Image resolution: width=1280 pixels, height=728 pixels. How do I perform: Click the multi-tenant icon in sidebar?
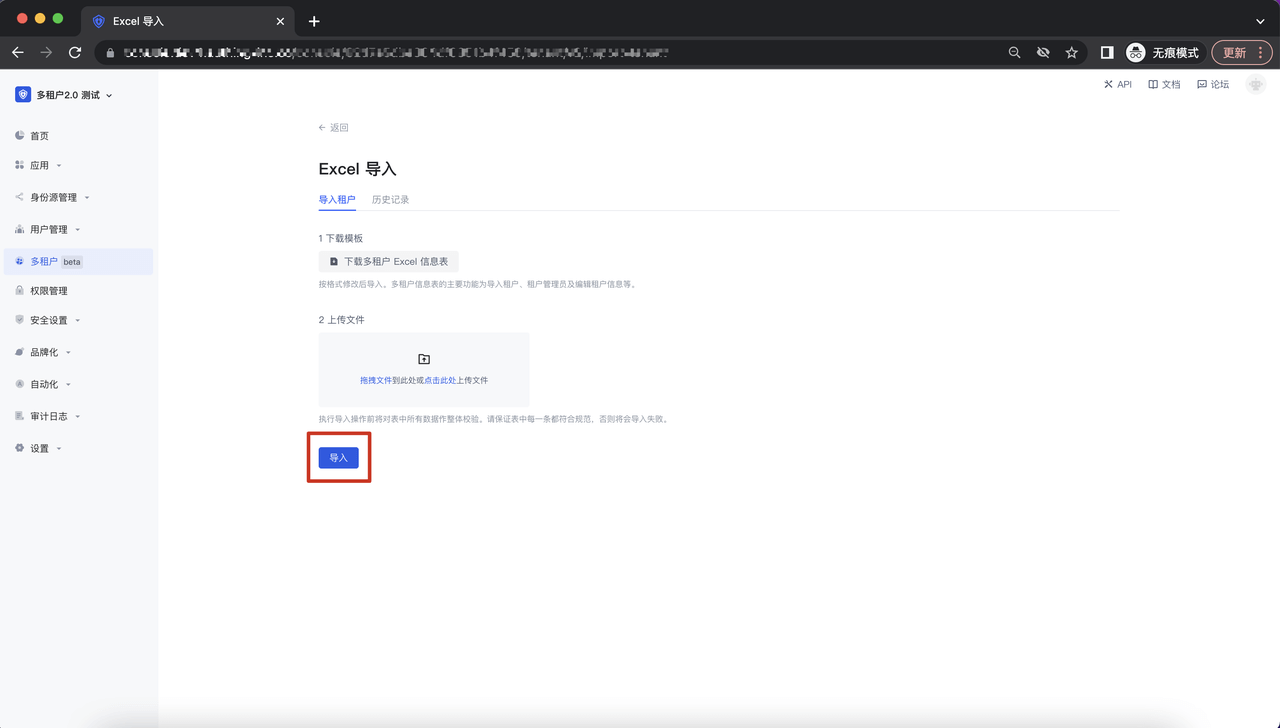point(20,261)
